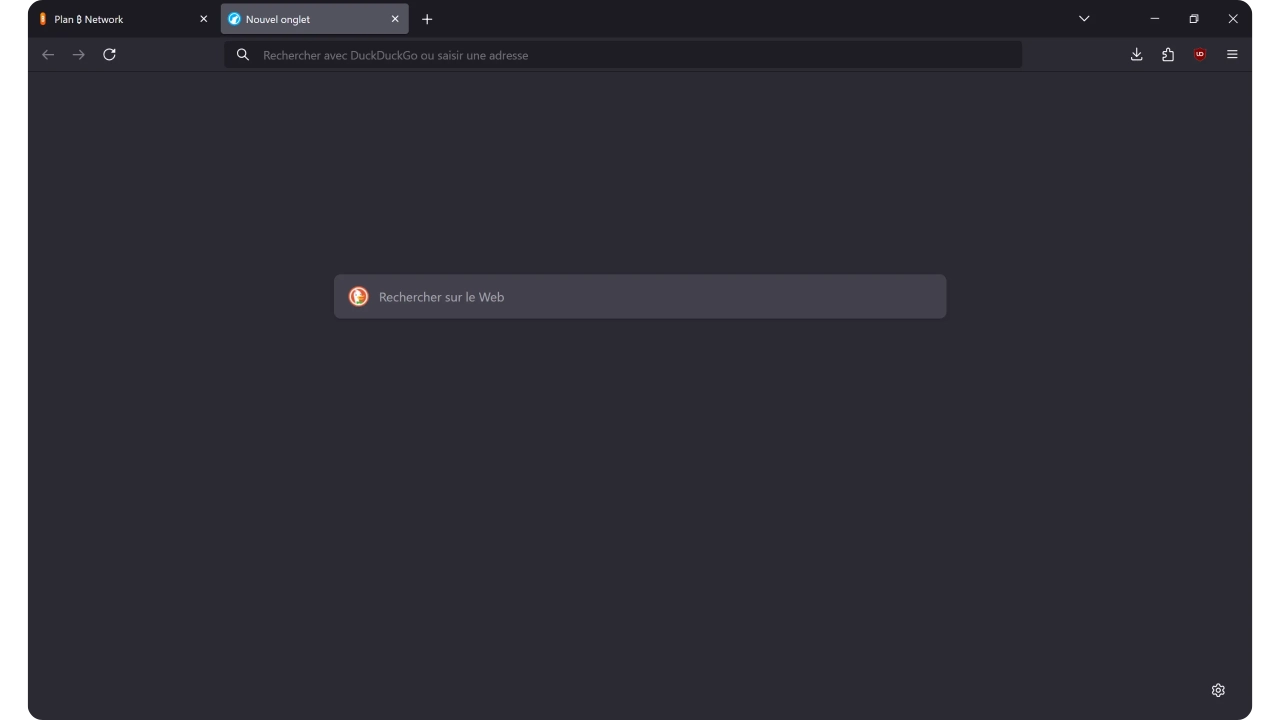The image size is (1280, 720).
Task: Click the magnifier icon in address bar
Action: pos(242,55)
